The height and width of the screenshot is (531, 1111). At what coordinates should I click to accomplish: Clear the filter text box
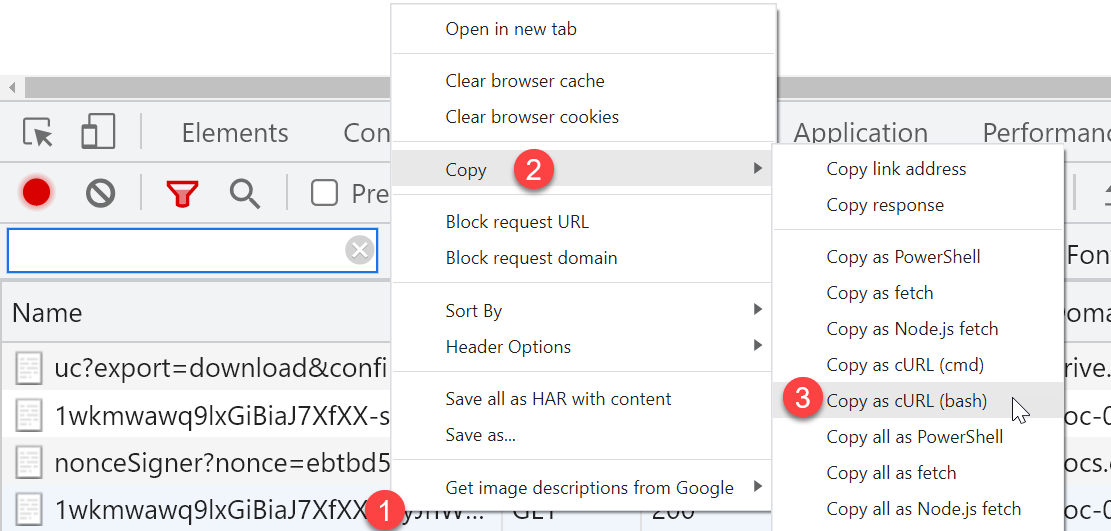[x=360, y=250]
